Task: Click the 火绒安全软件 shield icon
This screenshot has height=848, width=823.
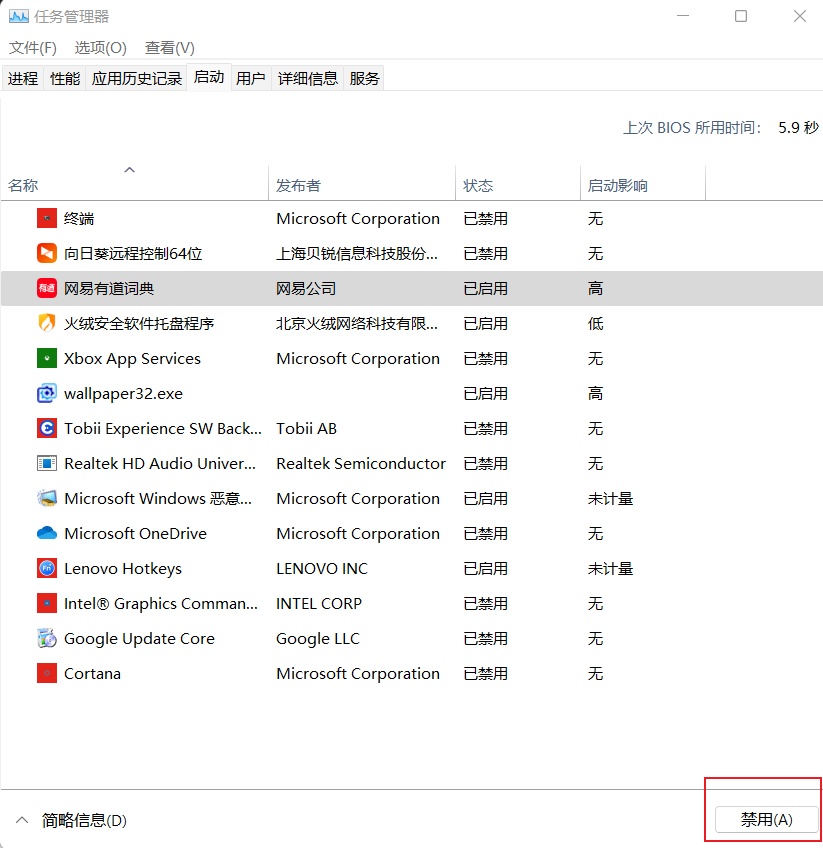Action: 47,323
